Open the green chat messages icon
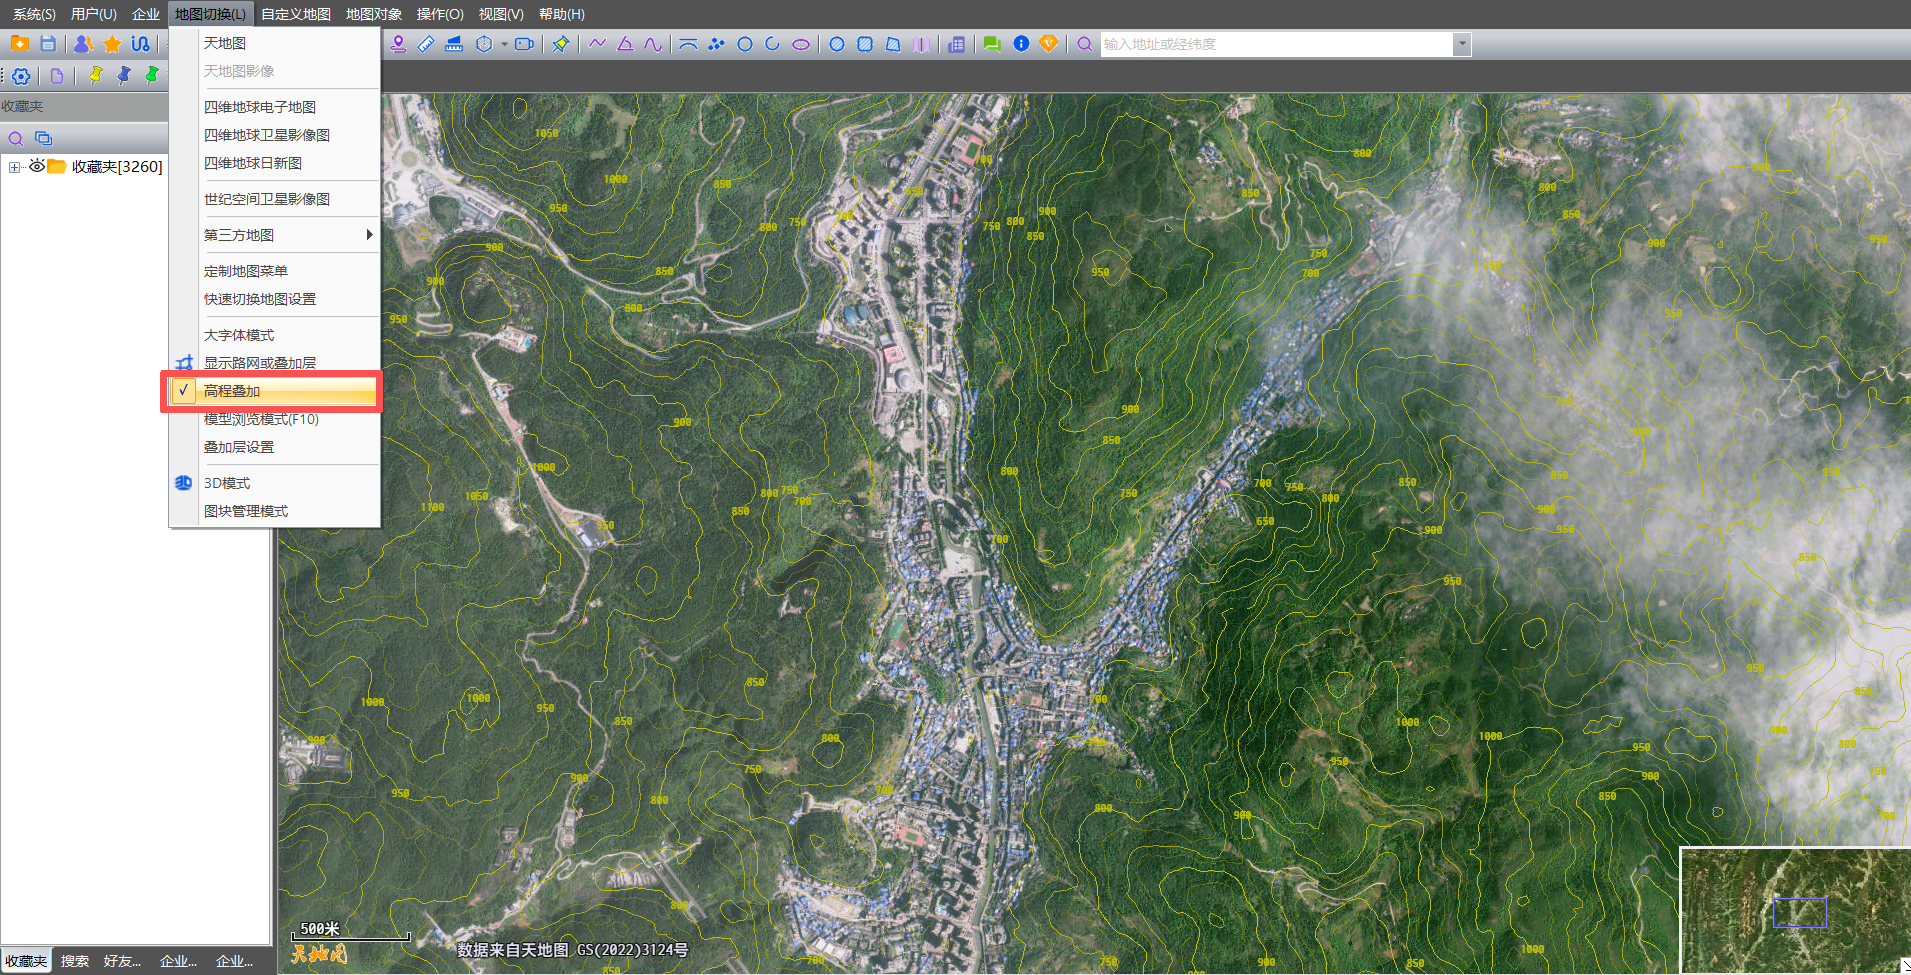The width and height of the screenshot is (1911, 975). click(x=992, y=44)
